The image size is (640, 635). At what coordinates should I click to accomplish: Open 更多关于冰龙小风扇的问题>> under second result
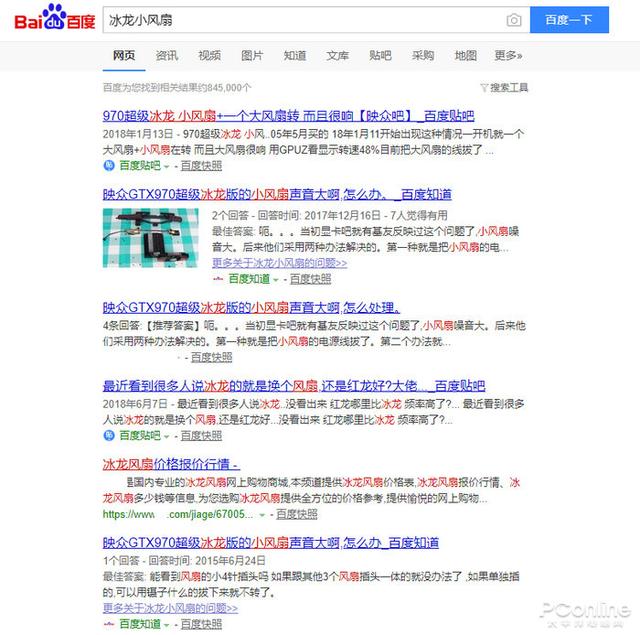280,263
